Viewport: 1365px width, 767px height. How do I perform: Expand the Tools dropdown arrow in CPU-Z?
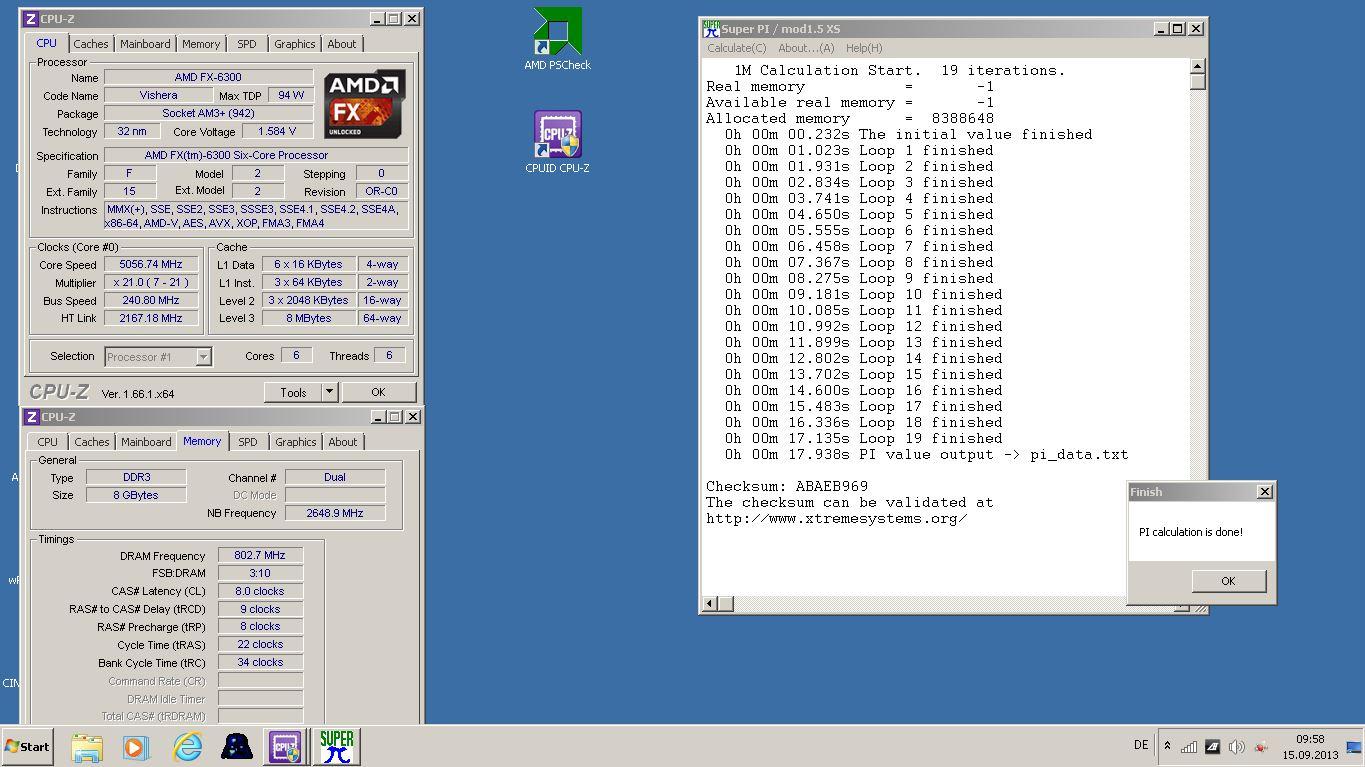tap(329, 392)
